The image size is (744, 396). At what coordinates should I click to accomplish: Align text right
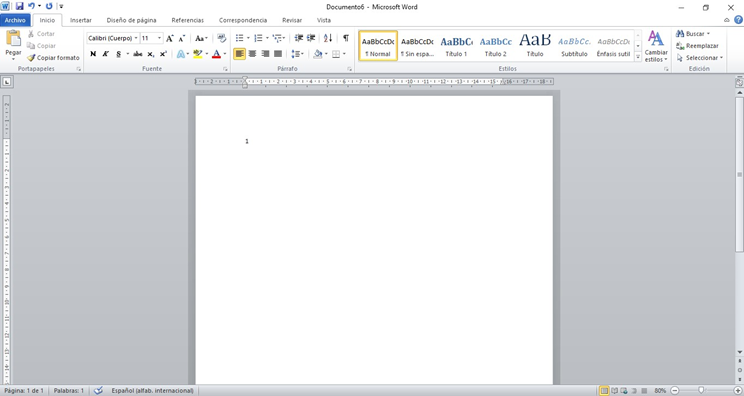[x=265, y=54]
